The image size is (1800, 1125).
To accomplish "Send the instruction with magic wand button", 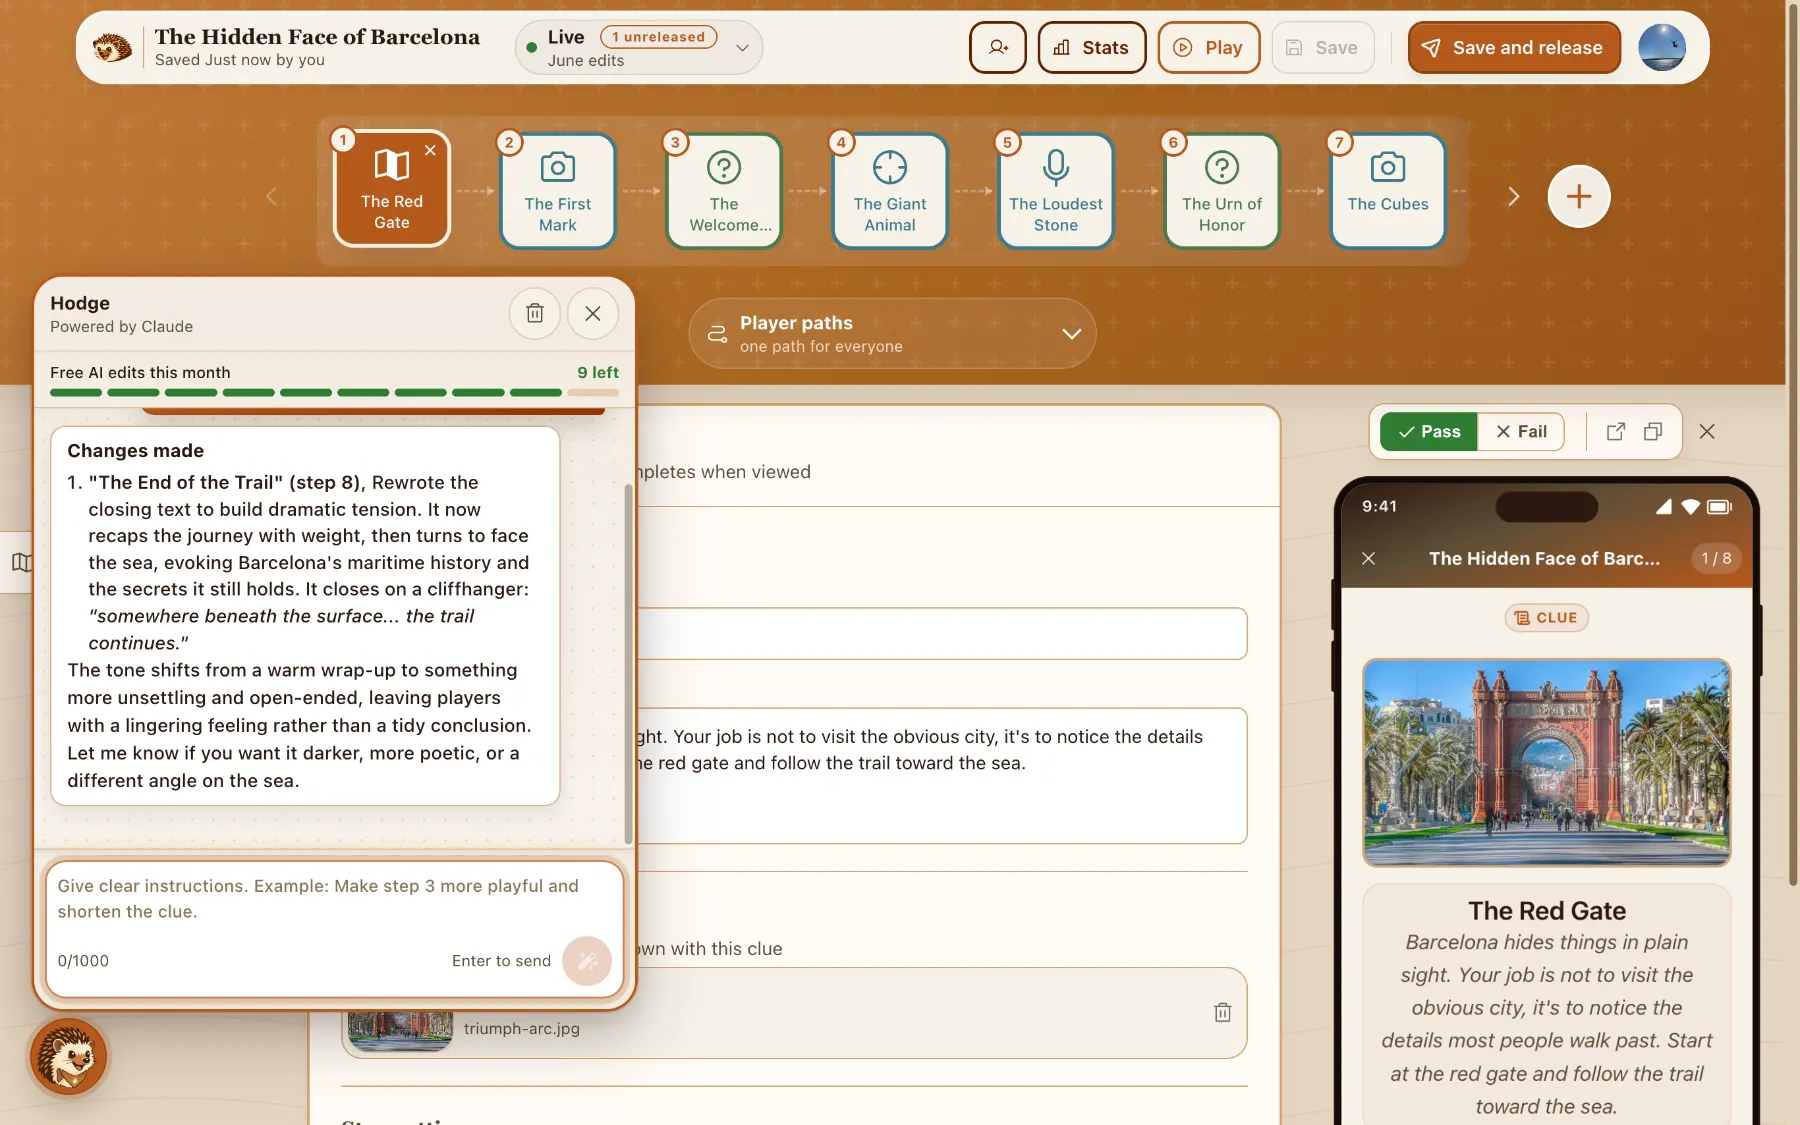I will point(587,961).
